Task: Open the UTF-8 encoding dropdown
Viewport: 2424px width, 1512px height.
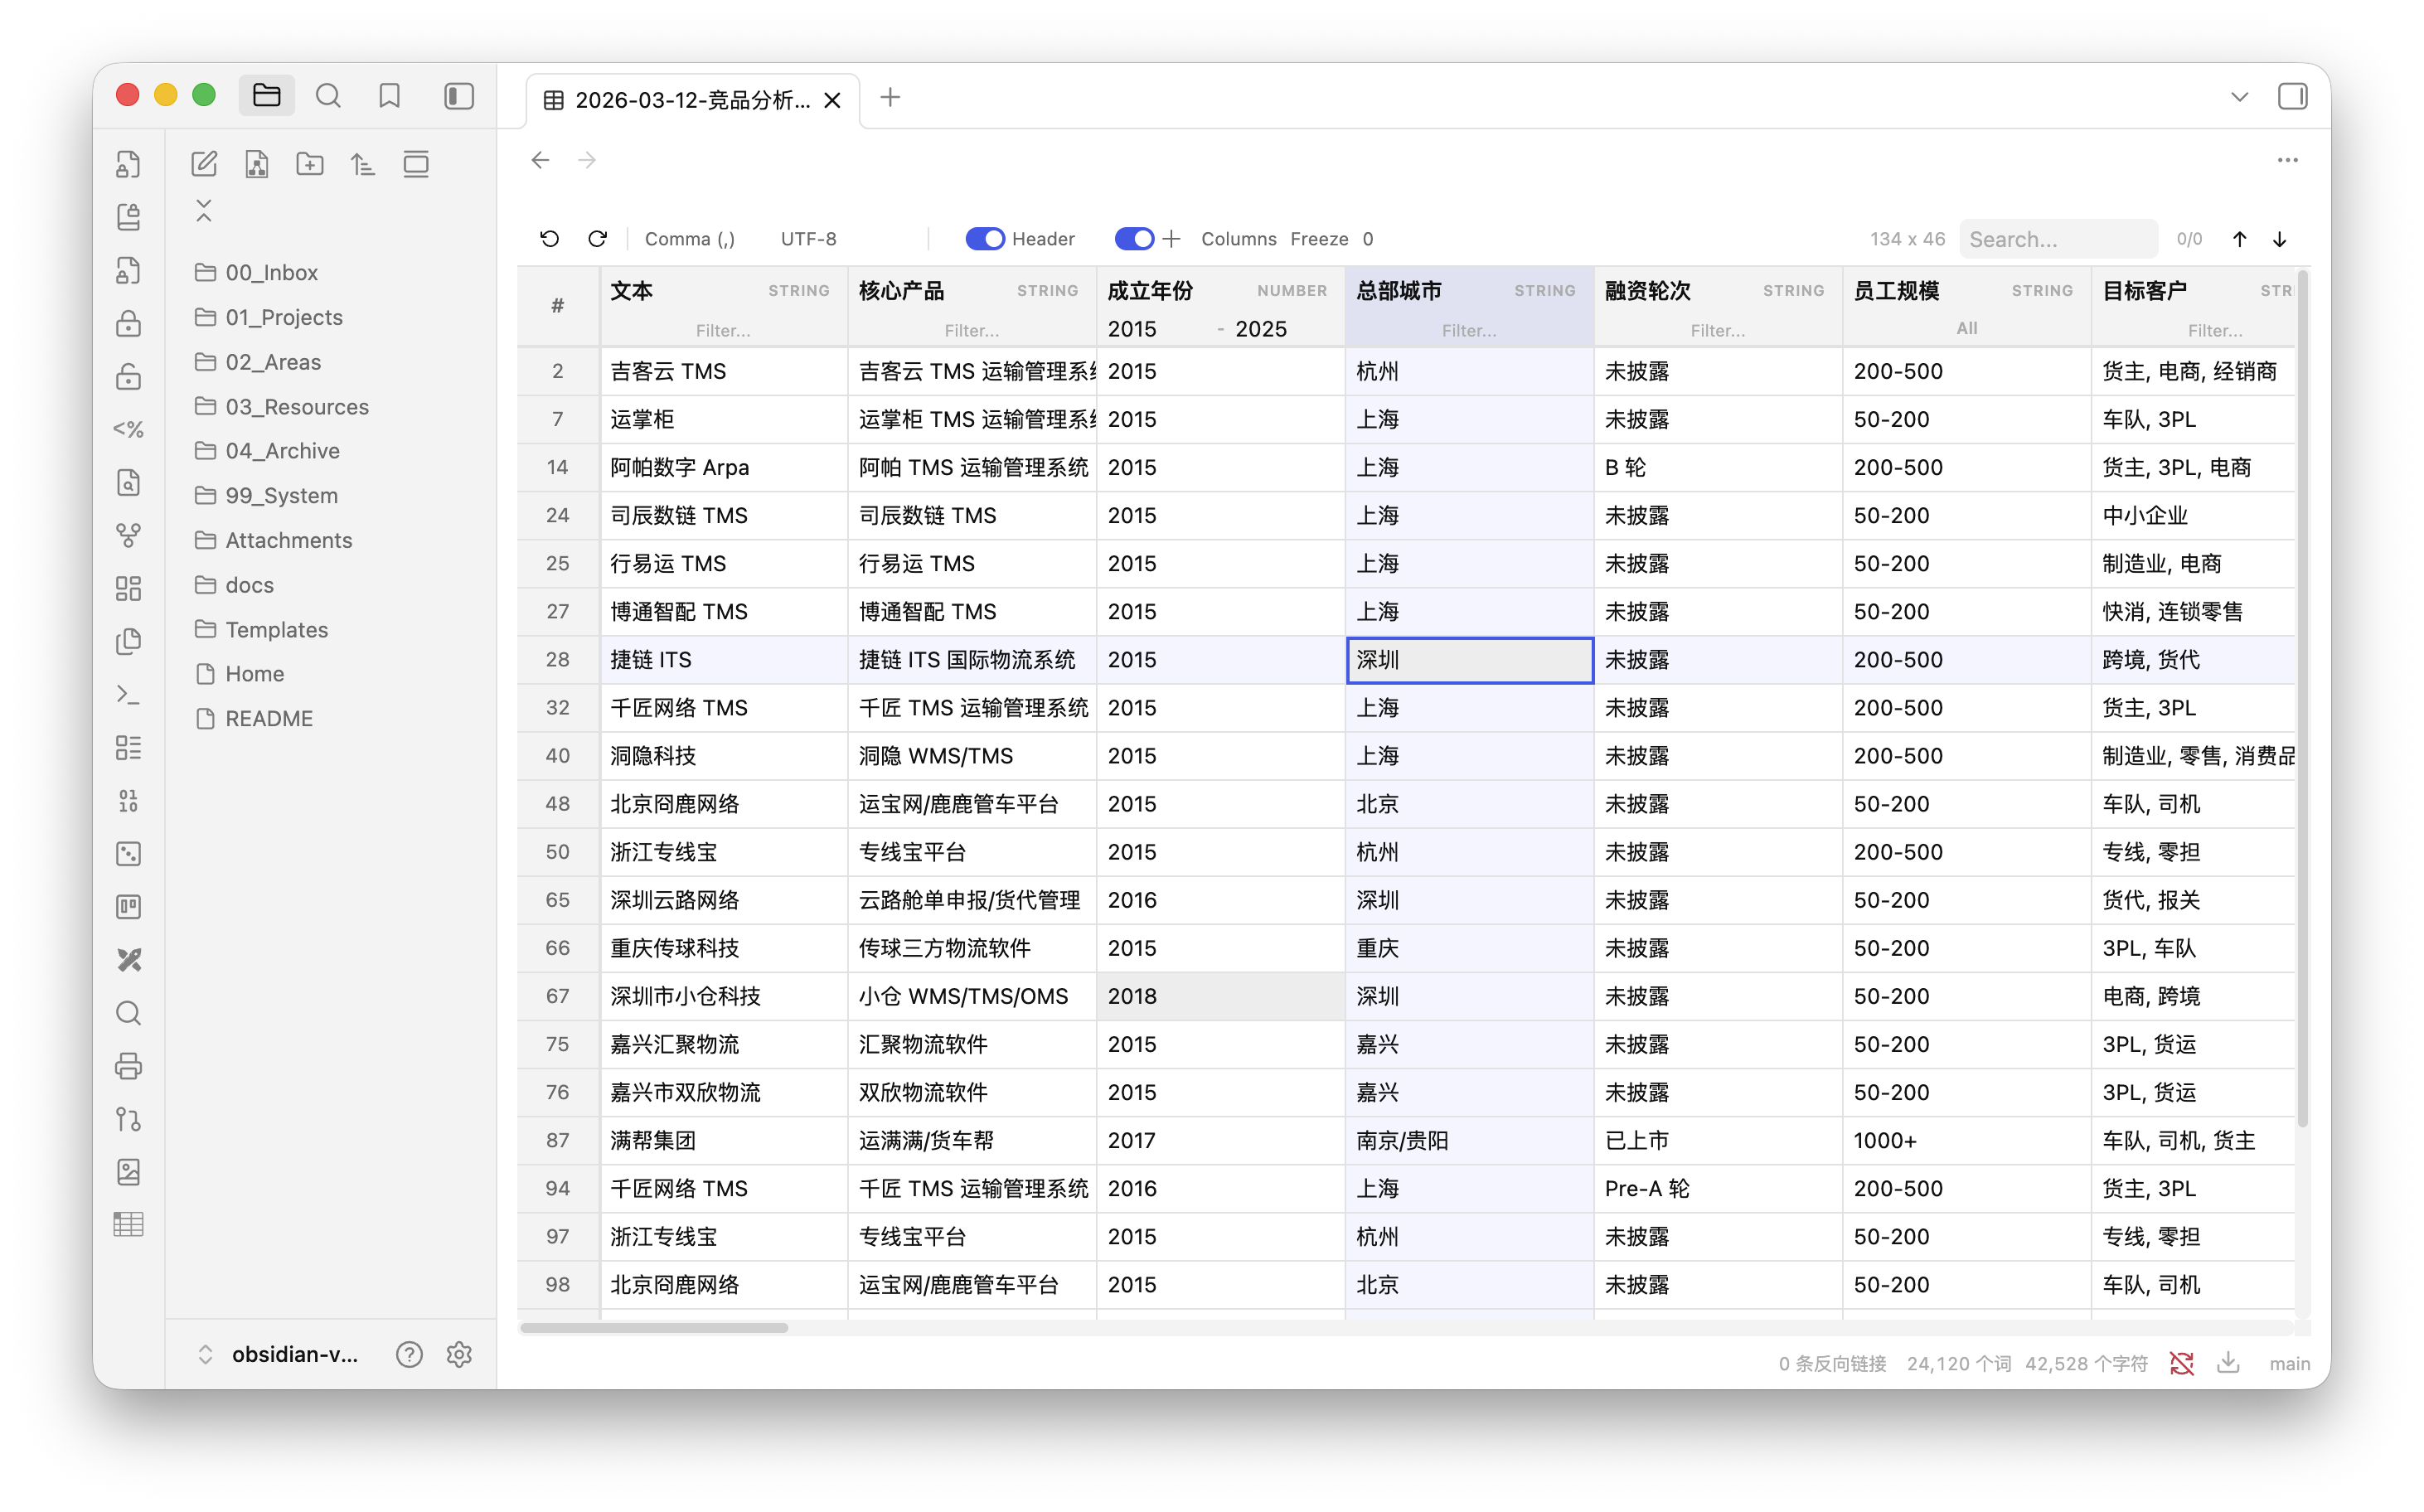Action: (808, 239)
